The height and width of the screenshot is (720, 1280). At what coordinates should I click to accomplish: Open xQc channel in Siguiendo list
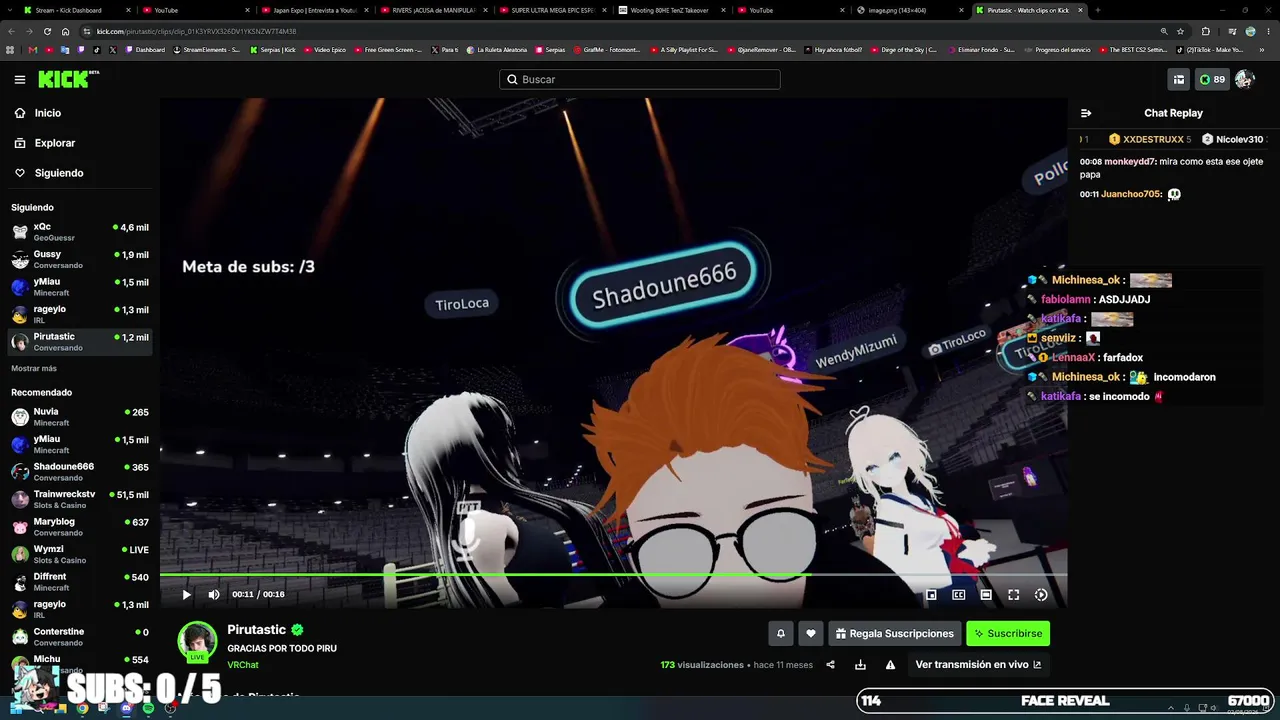point(80,232)
